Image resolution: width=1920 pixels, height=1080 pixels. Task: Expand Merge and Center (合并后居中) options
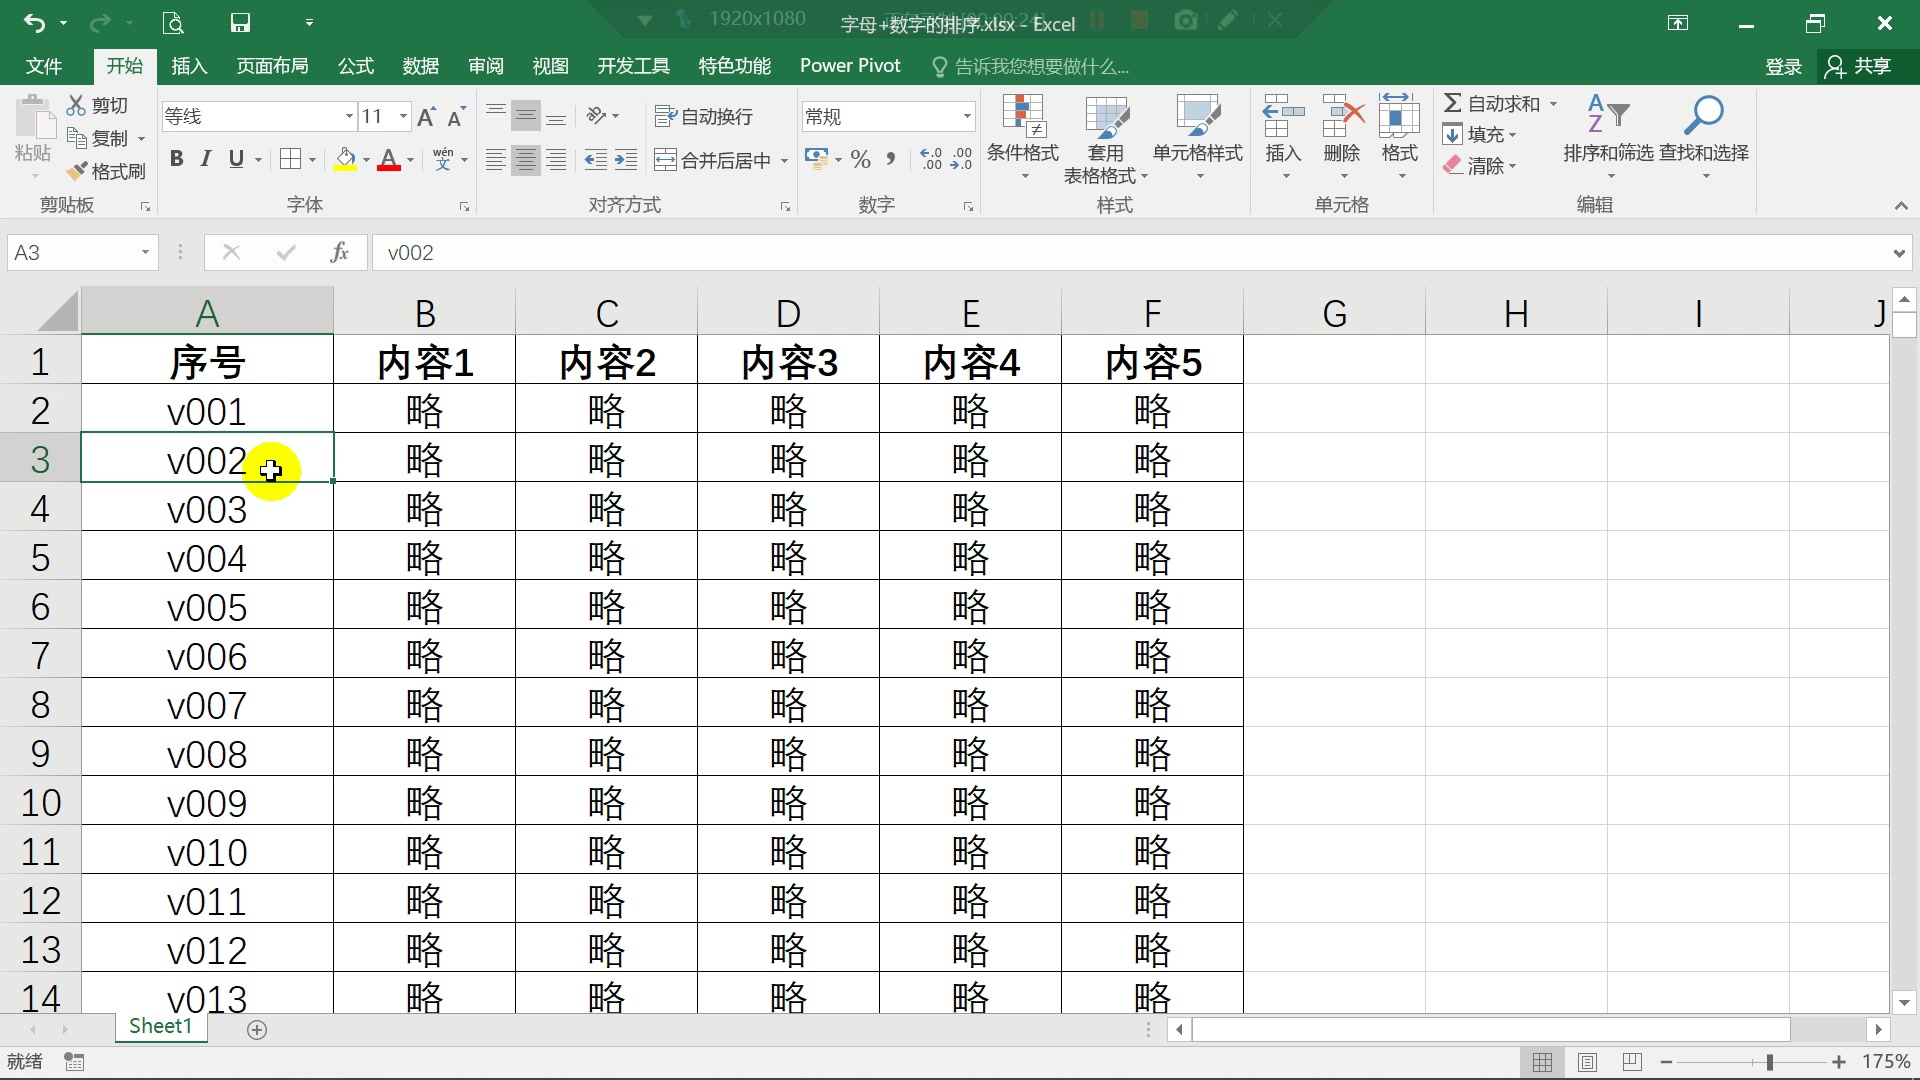(784, 160)
